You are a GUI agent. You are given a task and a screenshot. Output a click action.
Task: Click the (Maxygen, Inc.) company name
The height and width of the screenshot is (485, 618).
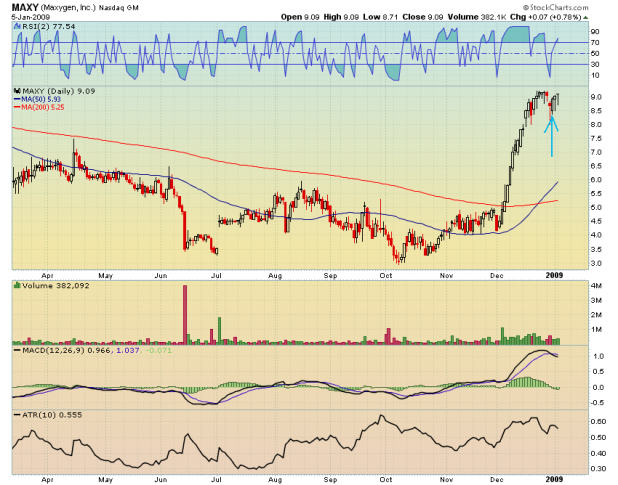[x=68, y=7]
